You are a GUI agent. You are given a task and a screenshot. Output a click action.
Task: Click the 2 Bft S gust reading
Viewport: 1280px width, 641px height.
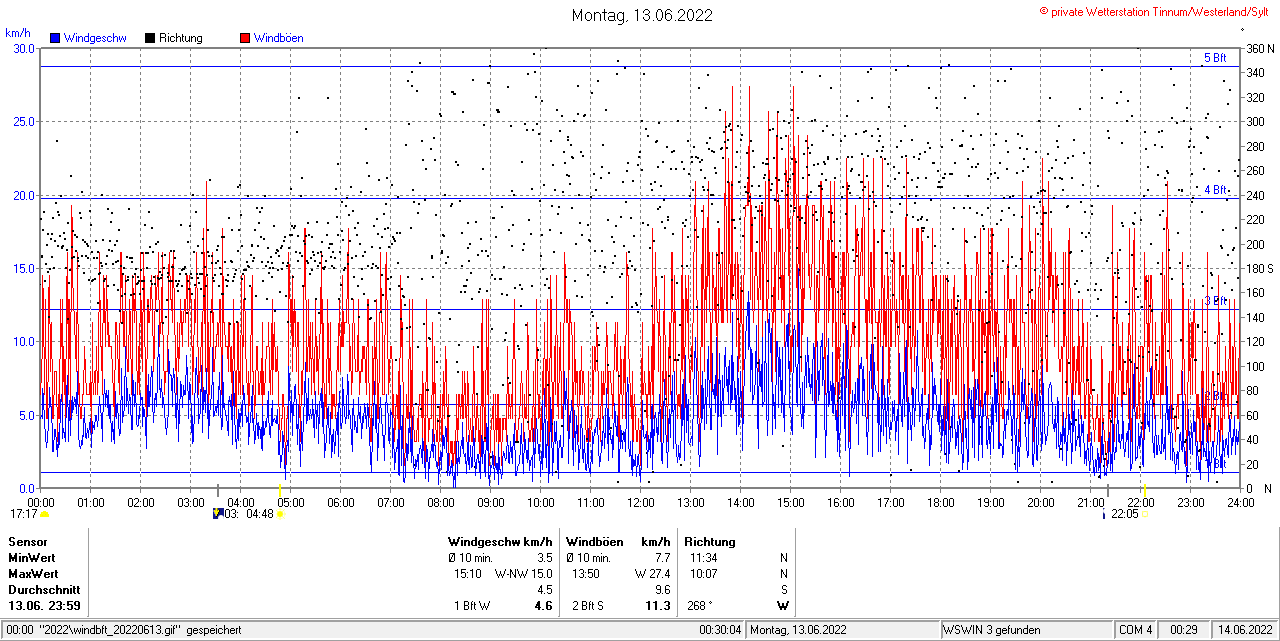pyautogui.click(x=588, y=606)
